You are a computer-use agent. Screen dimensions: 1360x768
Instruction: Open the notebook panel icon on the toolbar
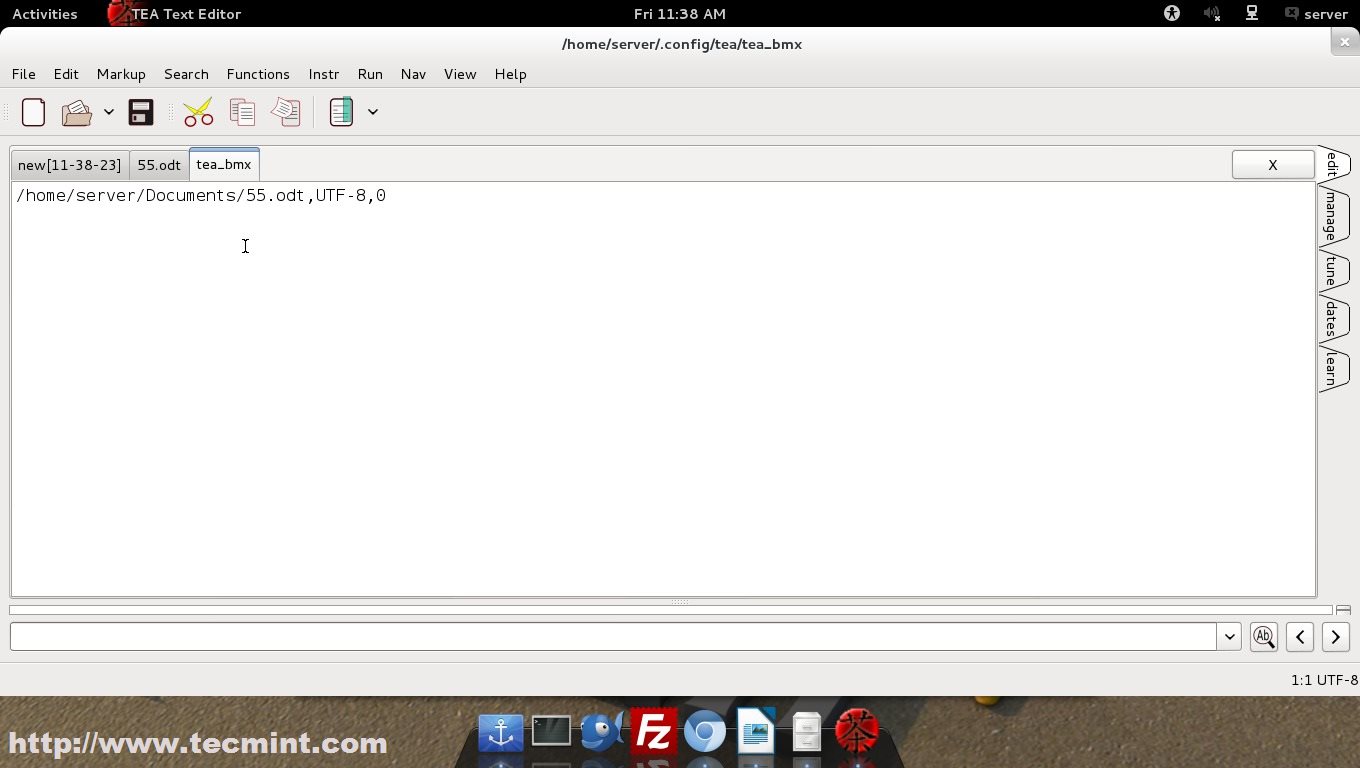(341, 111)
